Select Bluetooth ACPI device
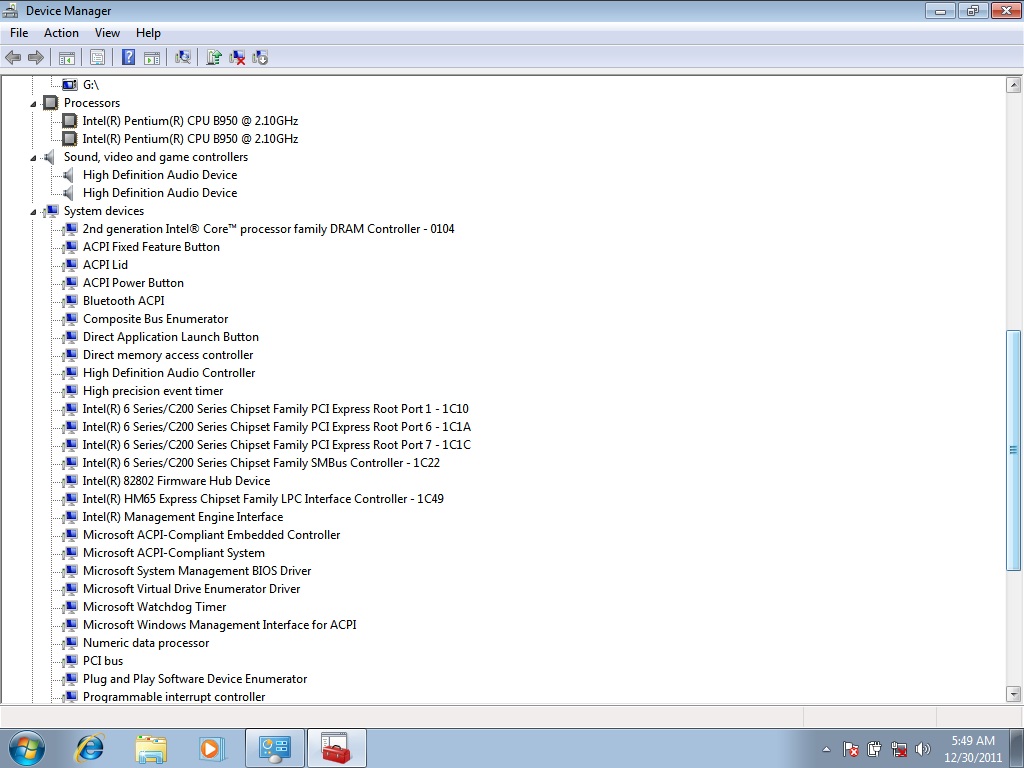 pyautogui.click(x=123, y=301)
